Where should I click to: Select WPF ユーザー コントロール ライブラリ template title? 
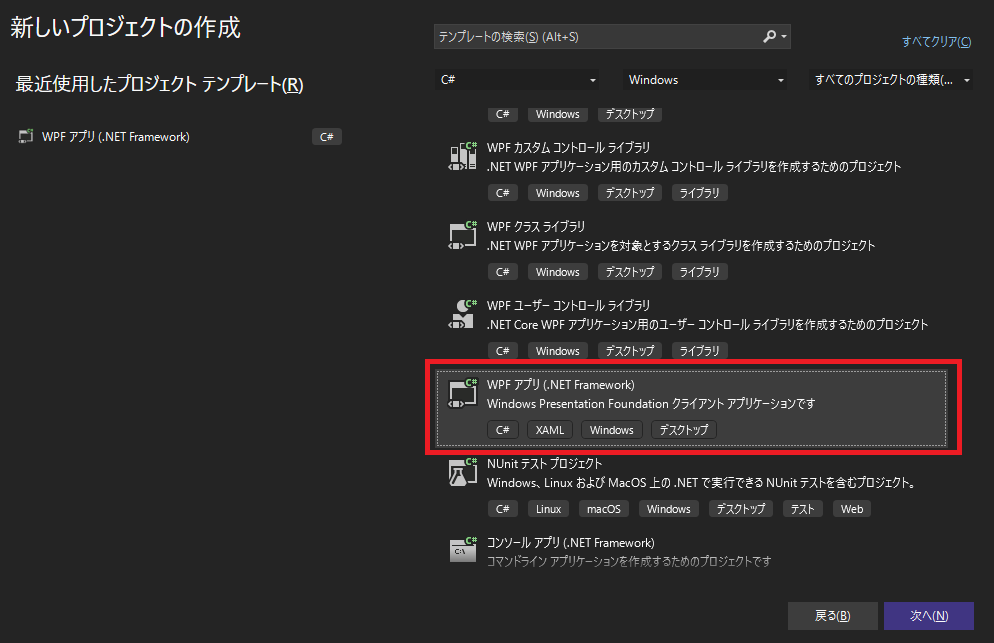pyautogui.click(x=568, y=306)
